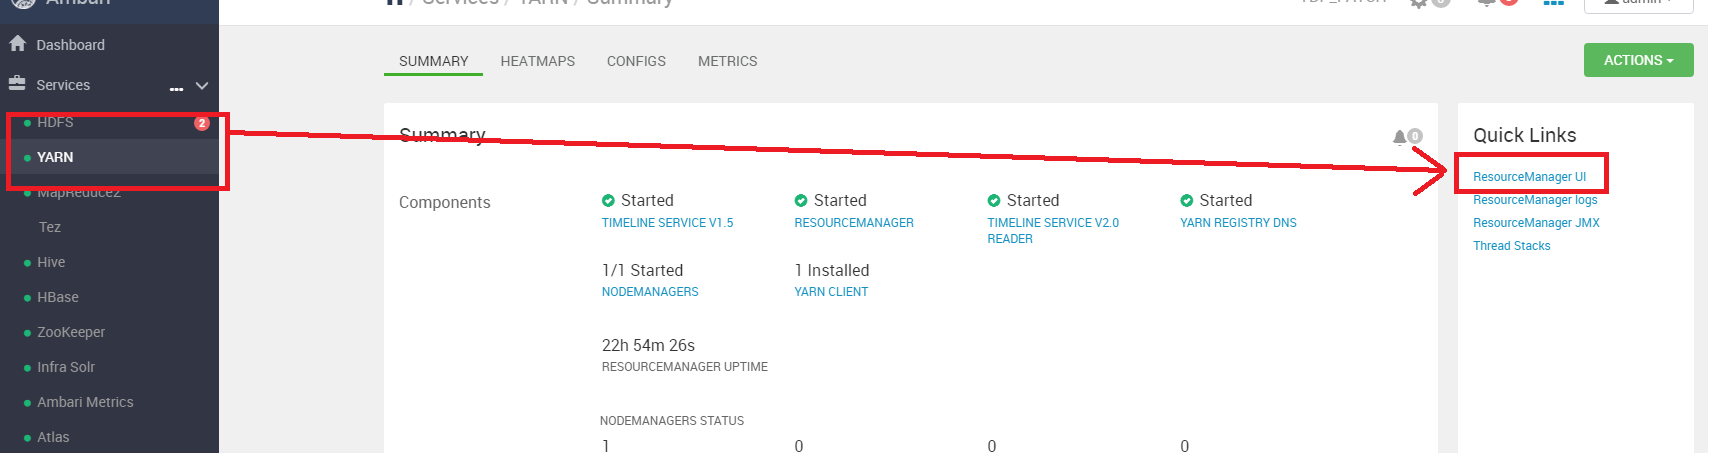Screen dimensions: 1709x455
Task: Click the green status icon above TIMELINE SERVICE V1.5
Action: point(608,201)
